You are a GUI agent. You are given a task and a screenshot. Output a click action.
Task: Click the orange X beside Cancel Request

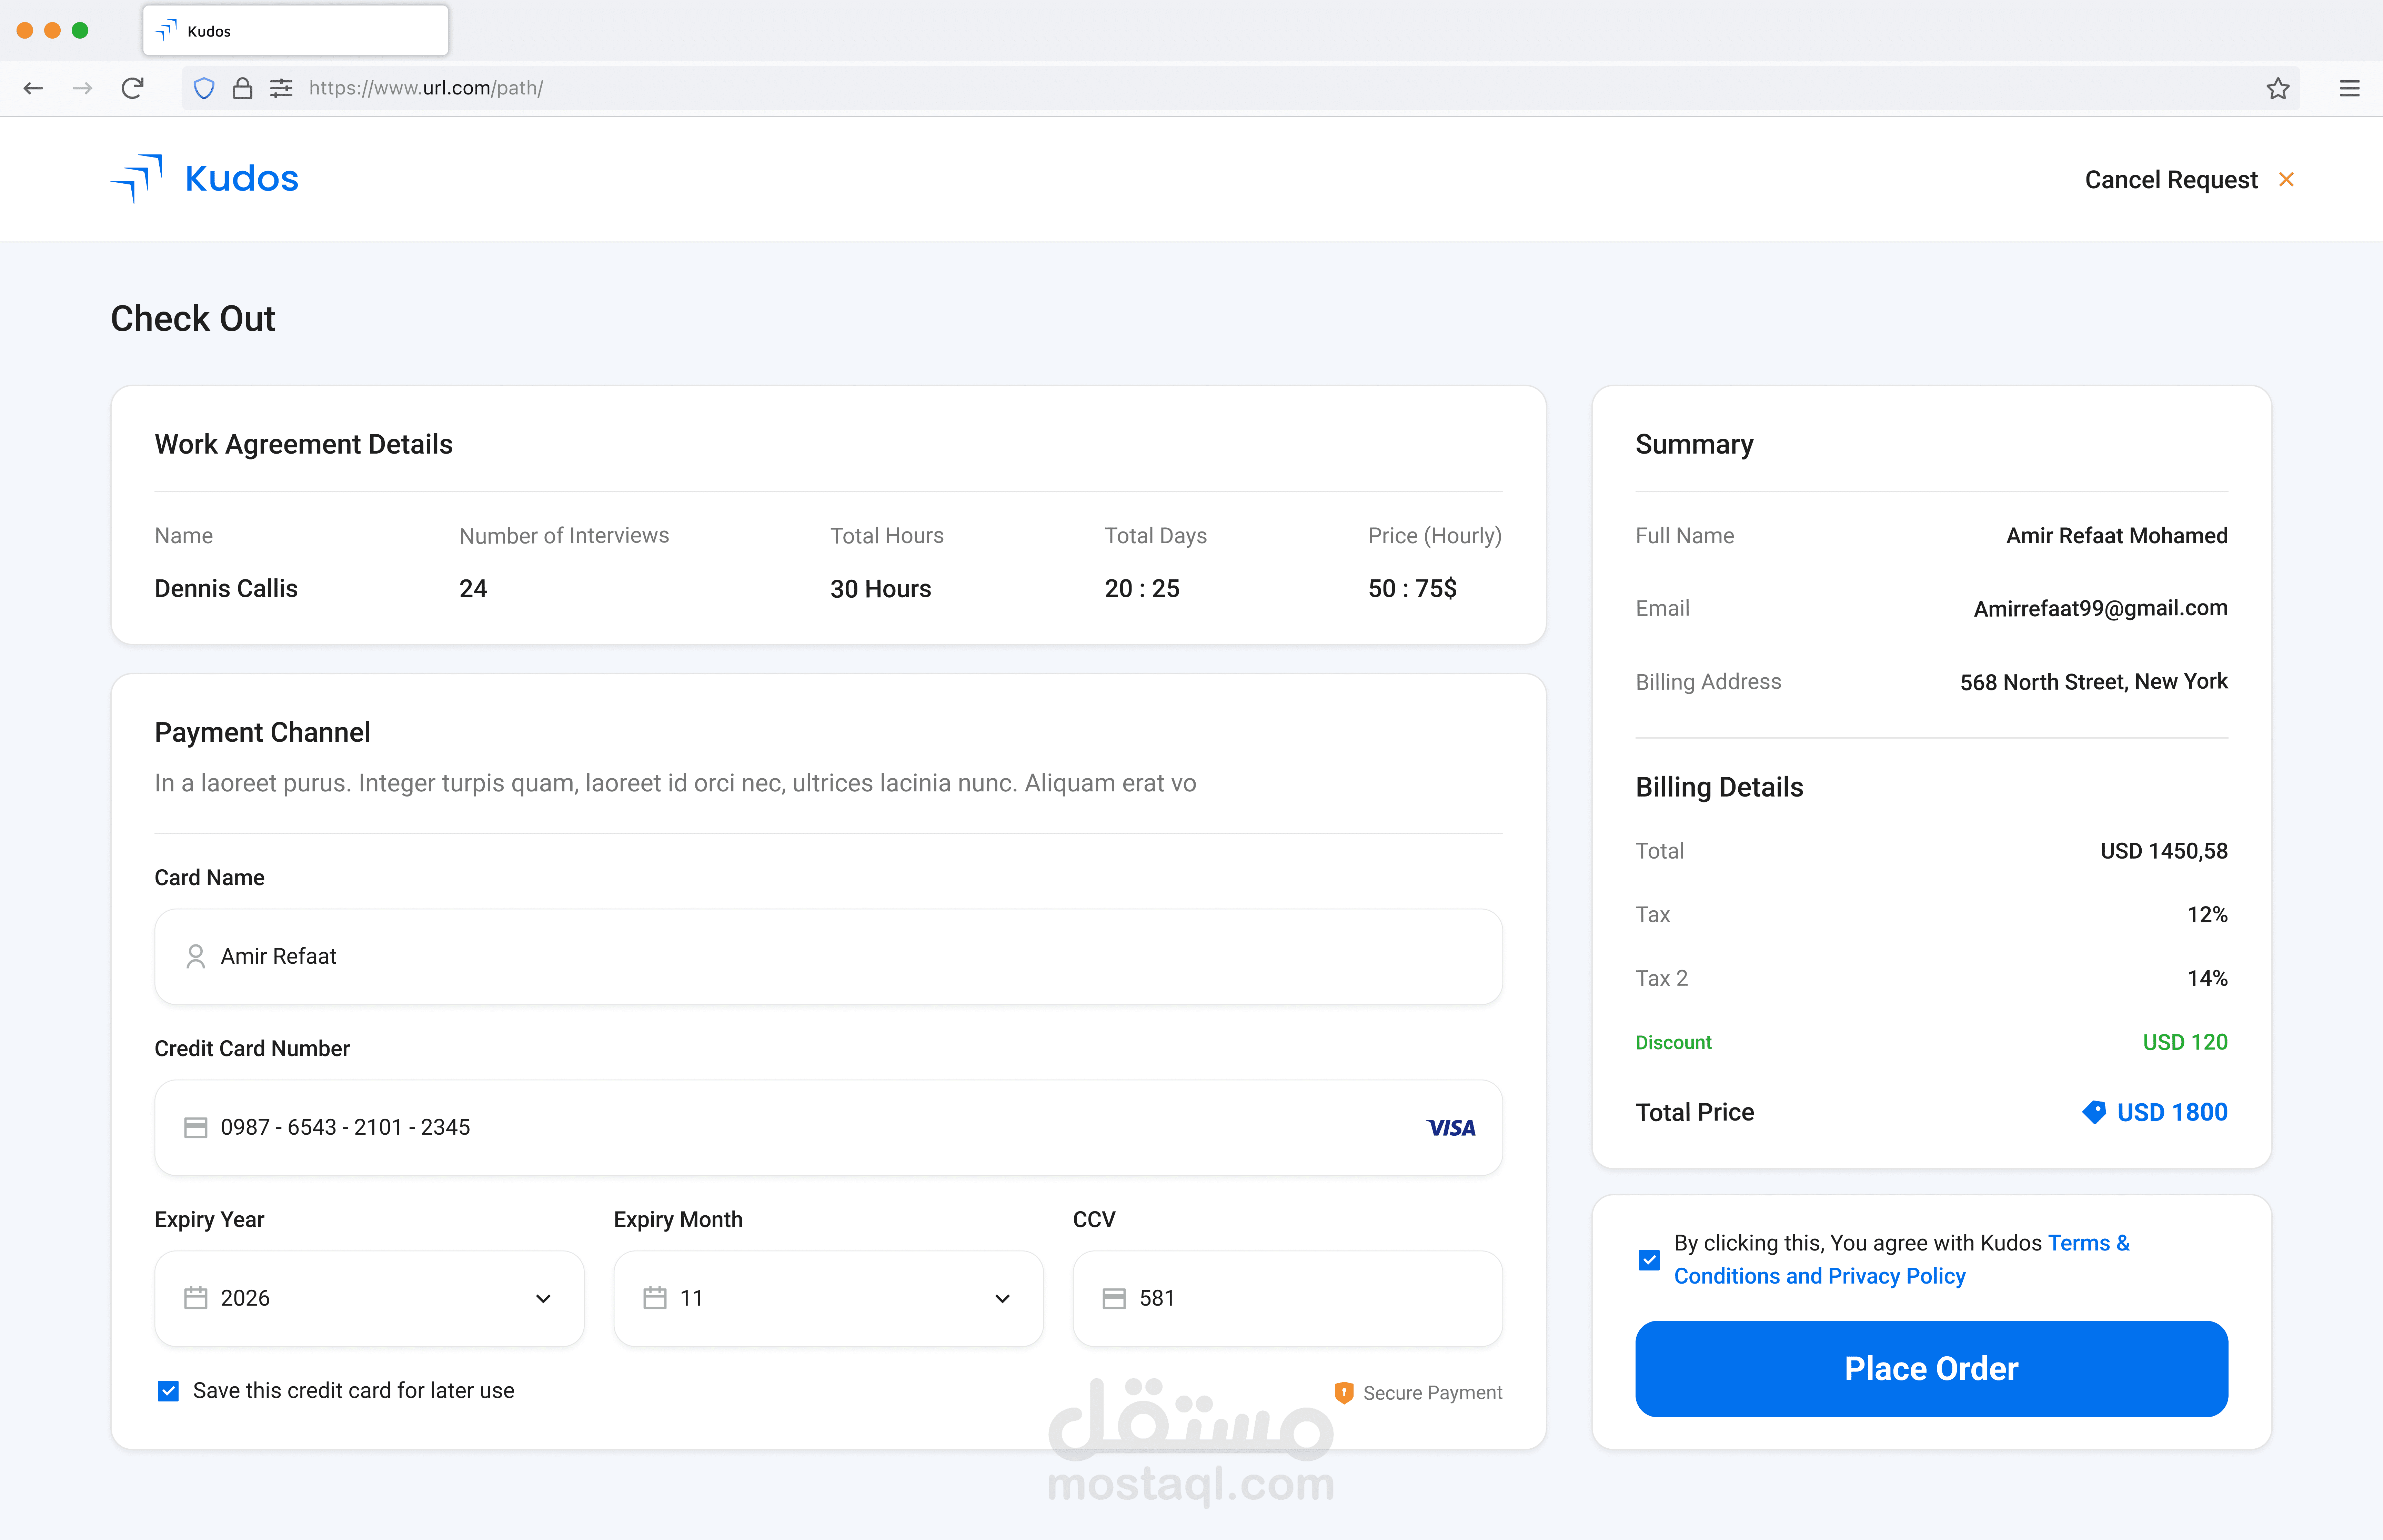2286,179
